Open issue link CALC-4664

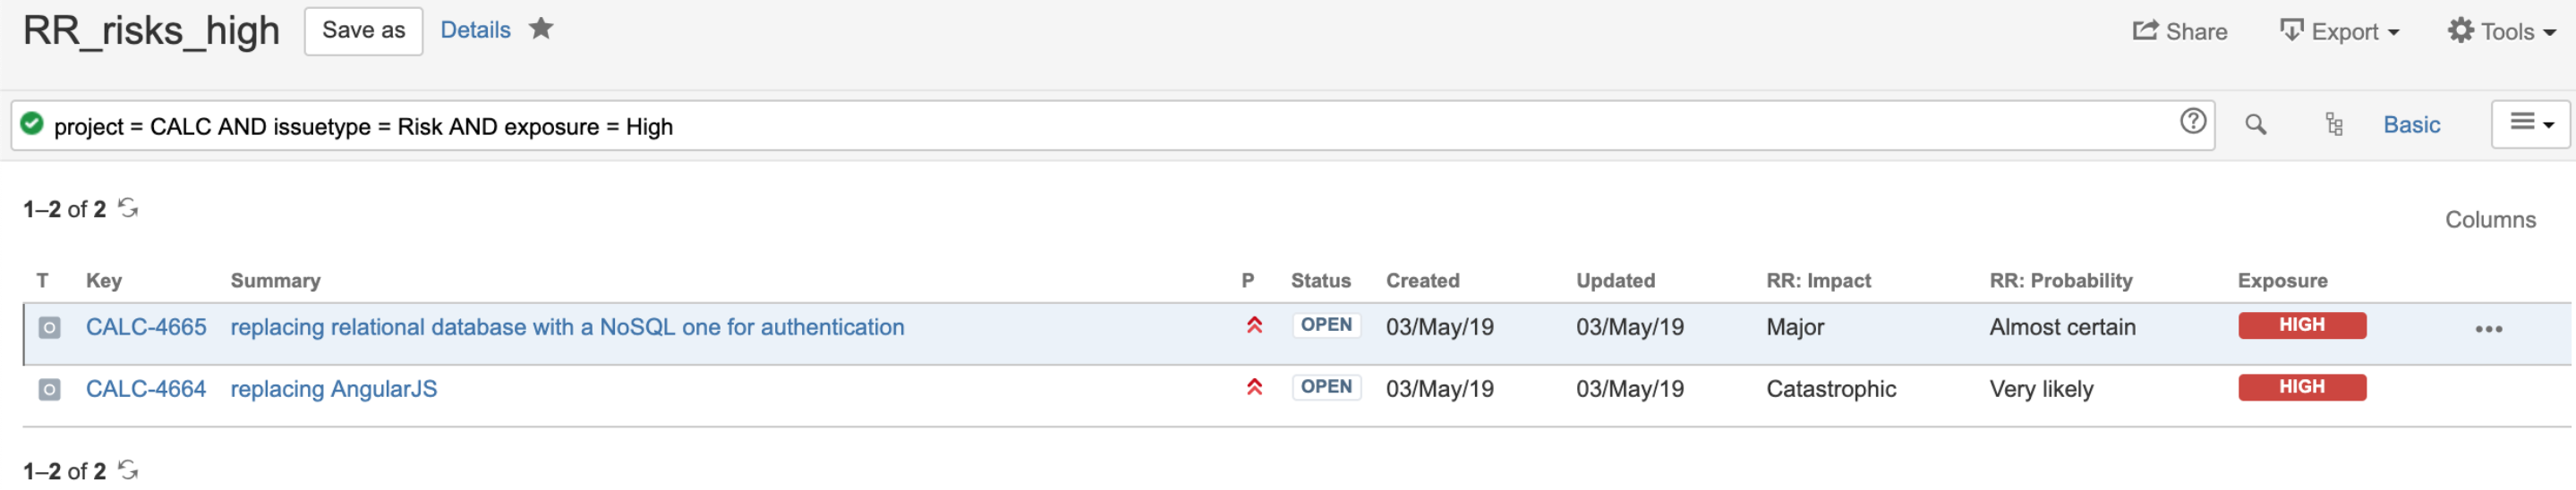[146, 389]
